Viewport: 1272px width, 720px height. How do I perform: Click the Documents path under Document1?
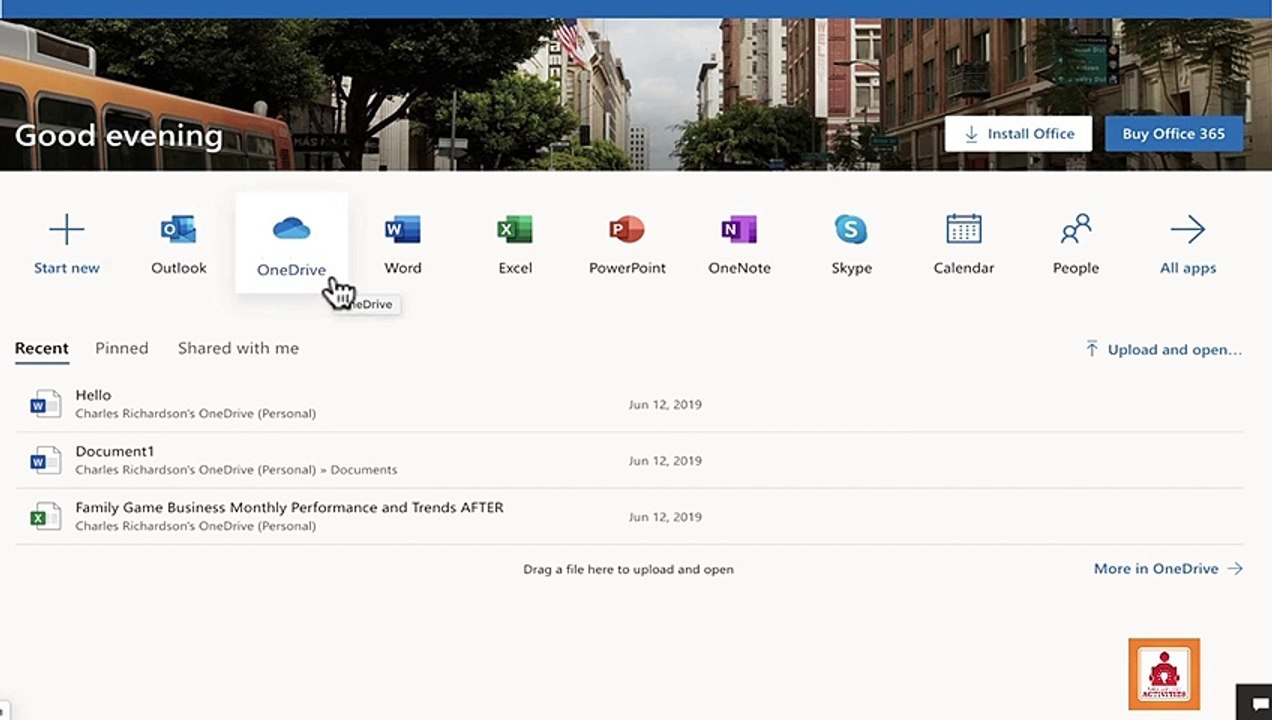coord(364,470)
